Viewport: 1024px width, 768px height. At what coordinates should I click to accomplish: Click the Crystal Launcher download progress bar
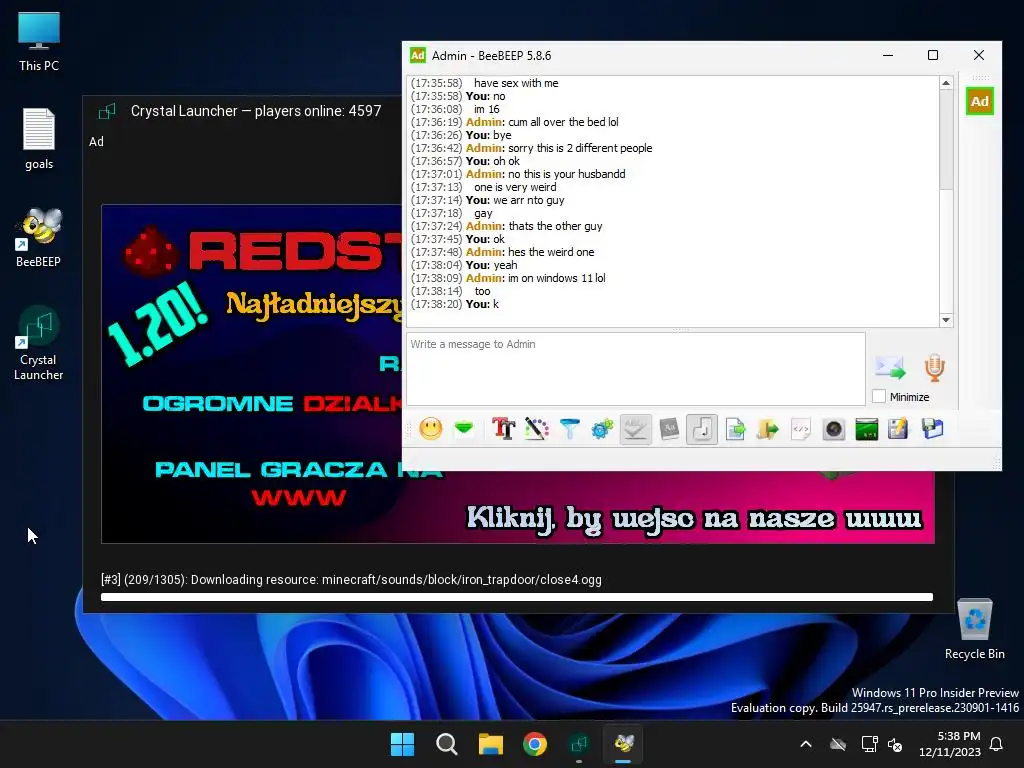(x=517, y=597)
